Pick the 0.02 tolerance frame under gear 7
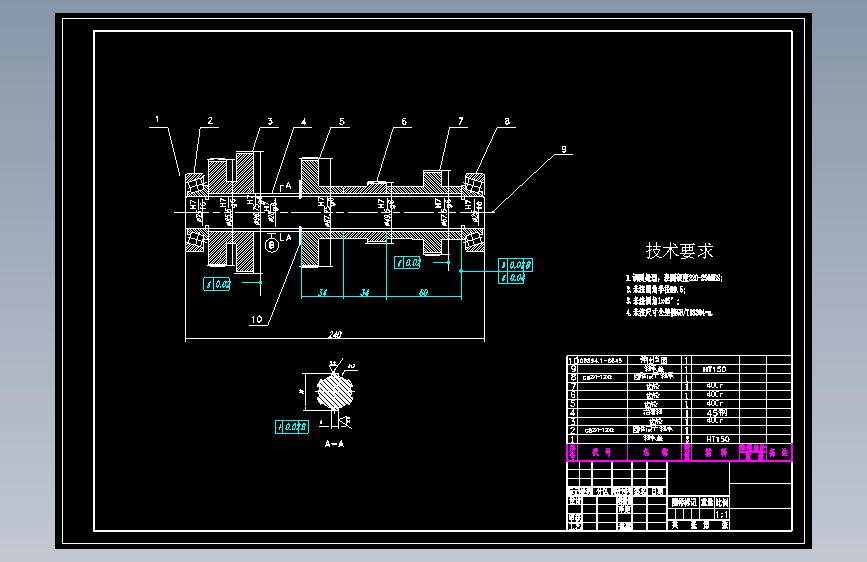The width and height of the screenshot is (867, 562). [x=407, y=263]
